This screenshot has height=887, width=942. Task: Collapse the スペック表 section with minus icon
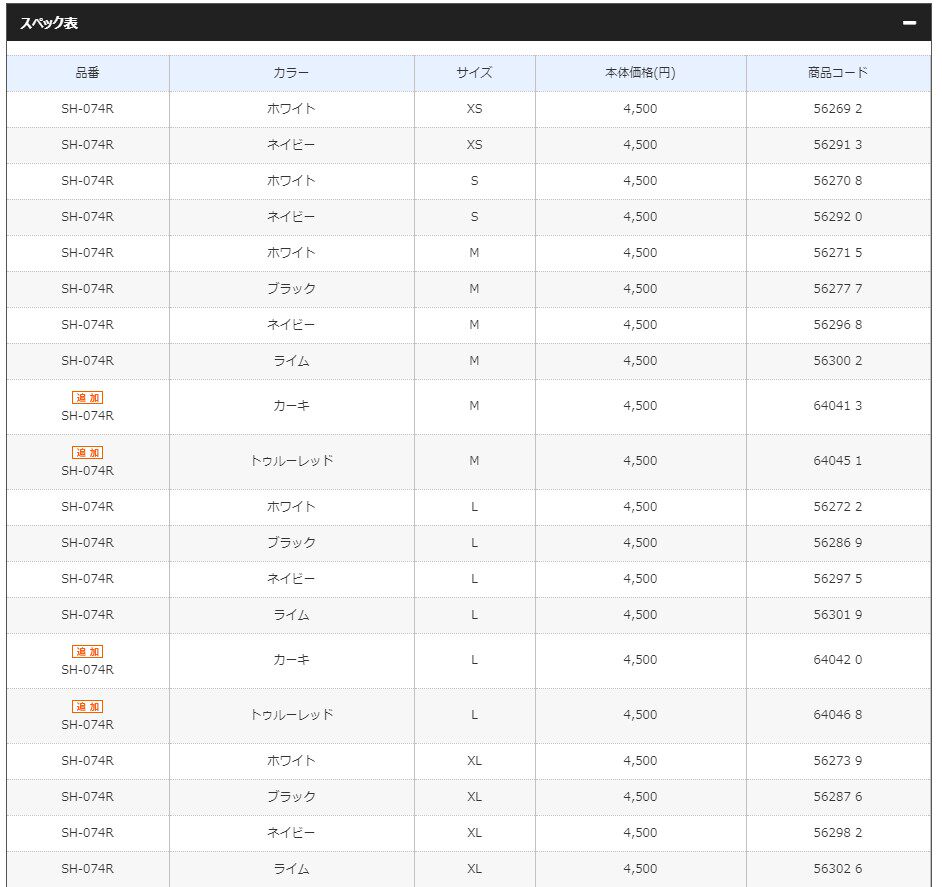[908, 23]
